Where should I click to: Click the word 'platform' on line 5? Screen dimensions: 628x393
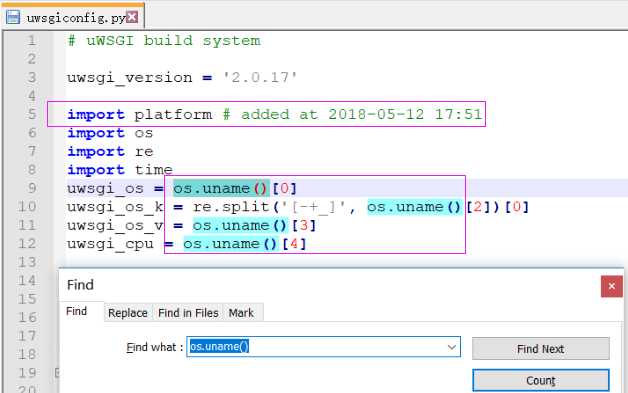[x=173, y=115]
